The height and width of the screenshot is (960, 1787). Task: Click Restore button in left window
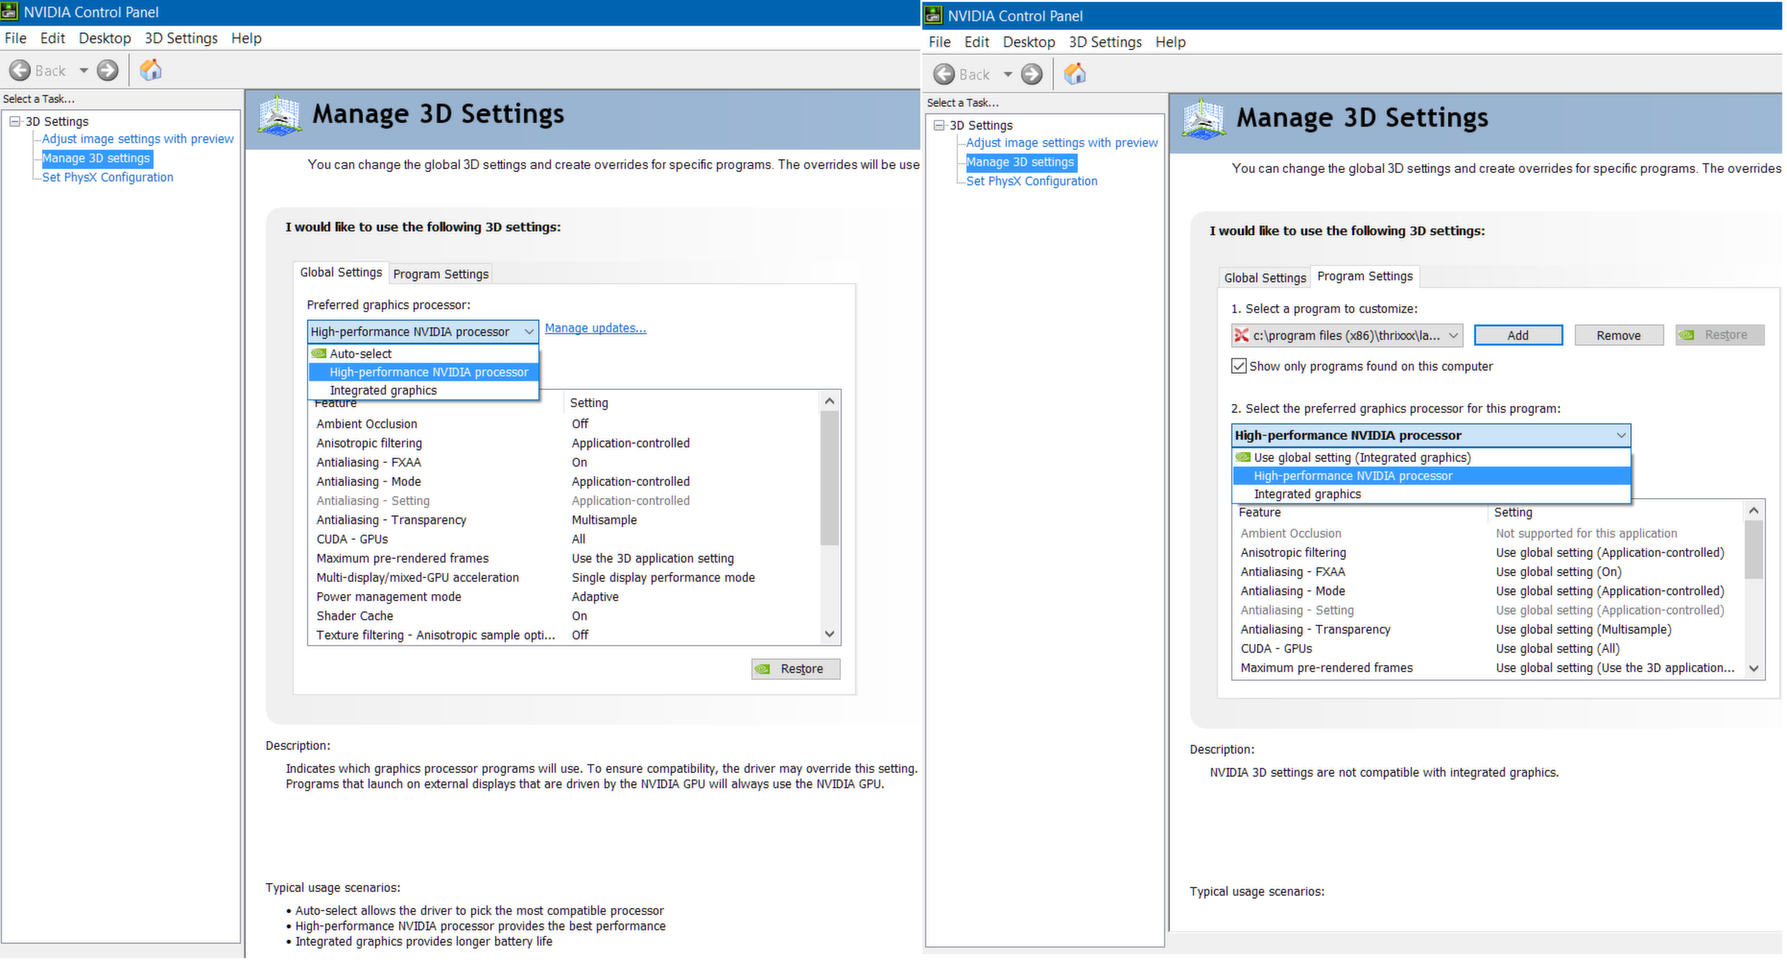796,669
